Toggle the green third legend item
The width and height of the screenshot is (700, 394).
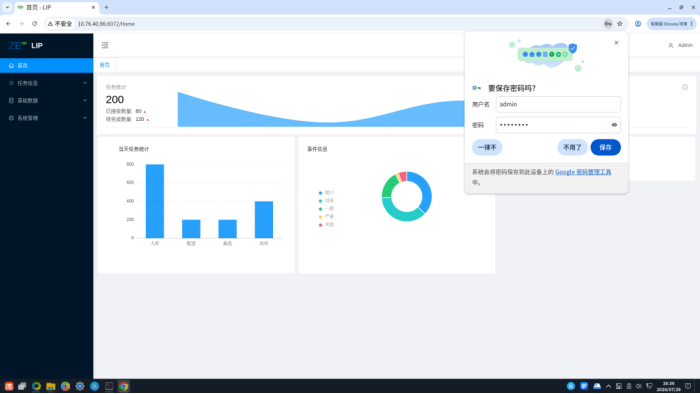[x=326, y=208]
